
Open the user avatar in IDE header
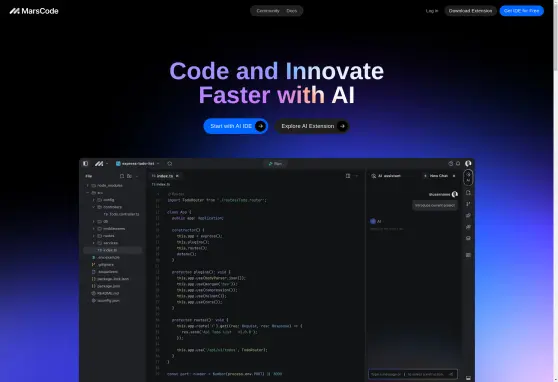[468, 163]
